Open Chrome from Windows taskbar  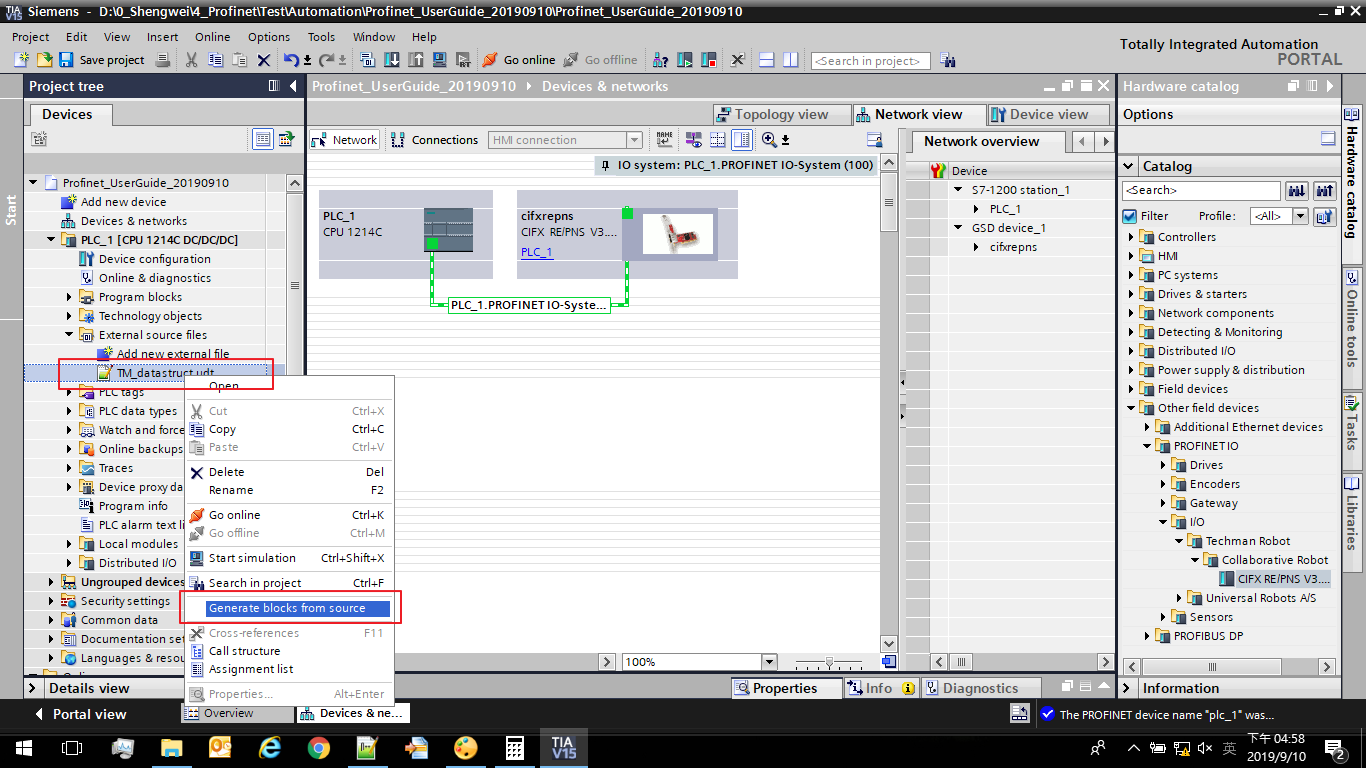(319, 747)
